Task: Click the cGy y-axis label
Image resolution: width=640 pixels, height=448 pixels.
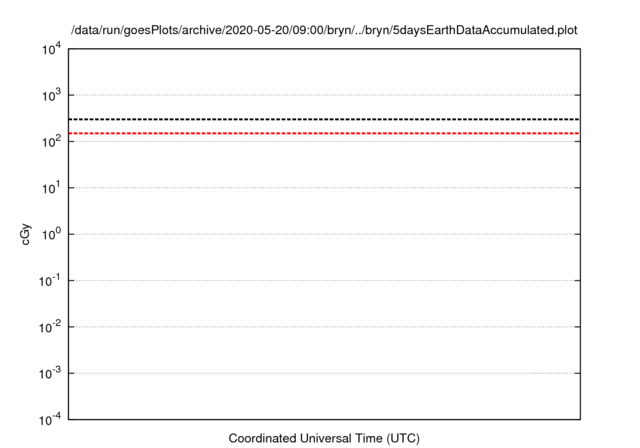Action: coord(25,234)
